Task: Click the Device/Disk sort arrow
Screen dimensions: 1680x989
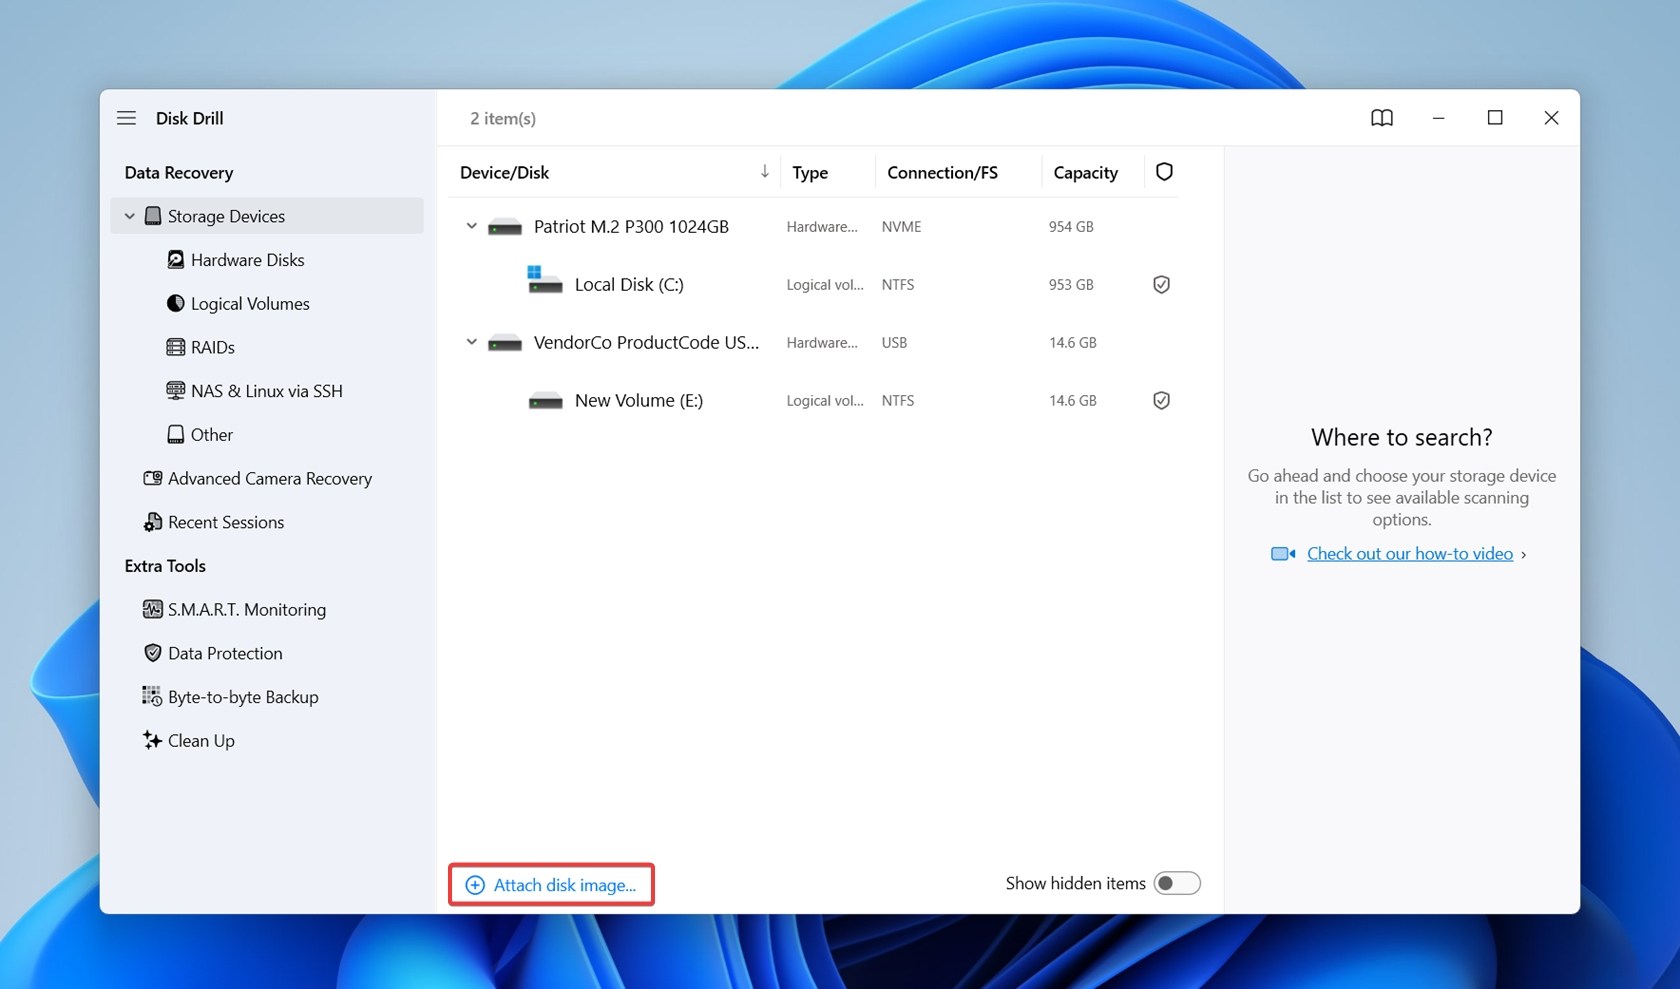Action: (x=764, y=171)
